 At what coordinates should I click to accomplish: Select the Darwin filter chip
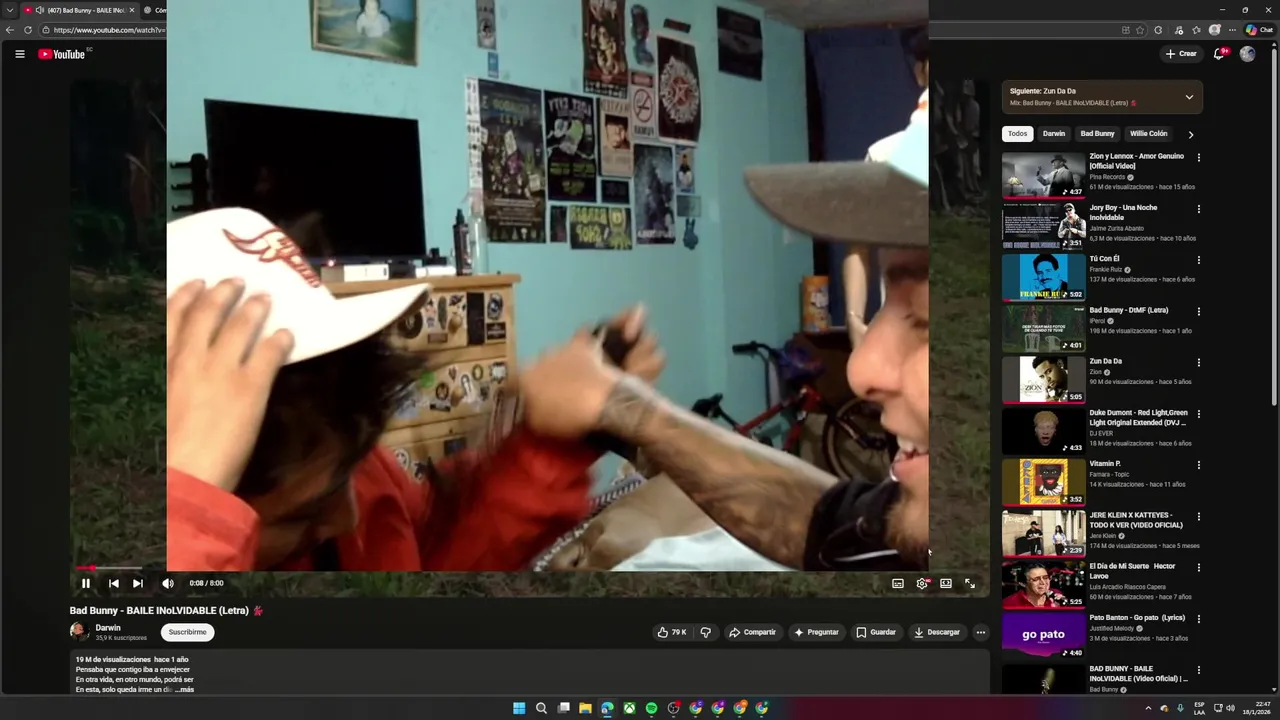1054,134
